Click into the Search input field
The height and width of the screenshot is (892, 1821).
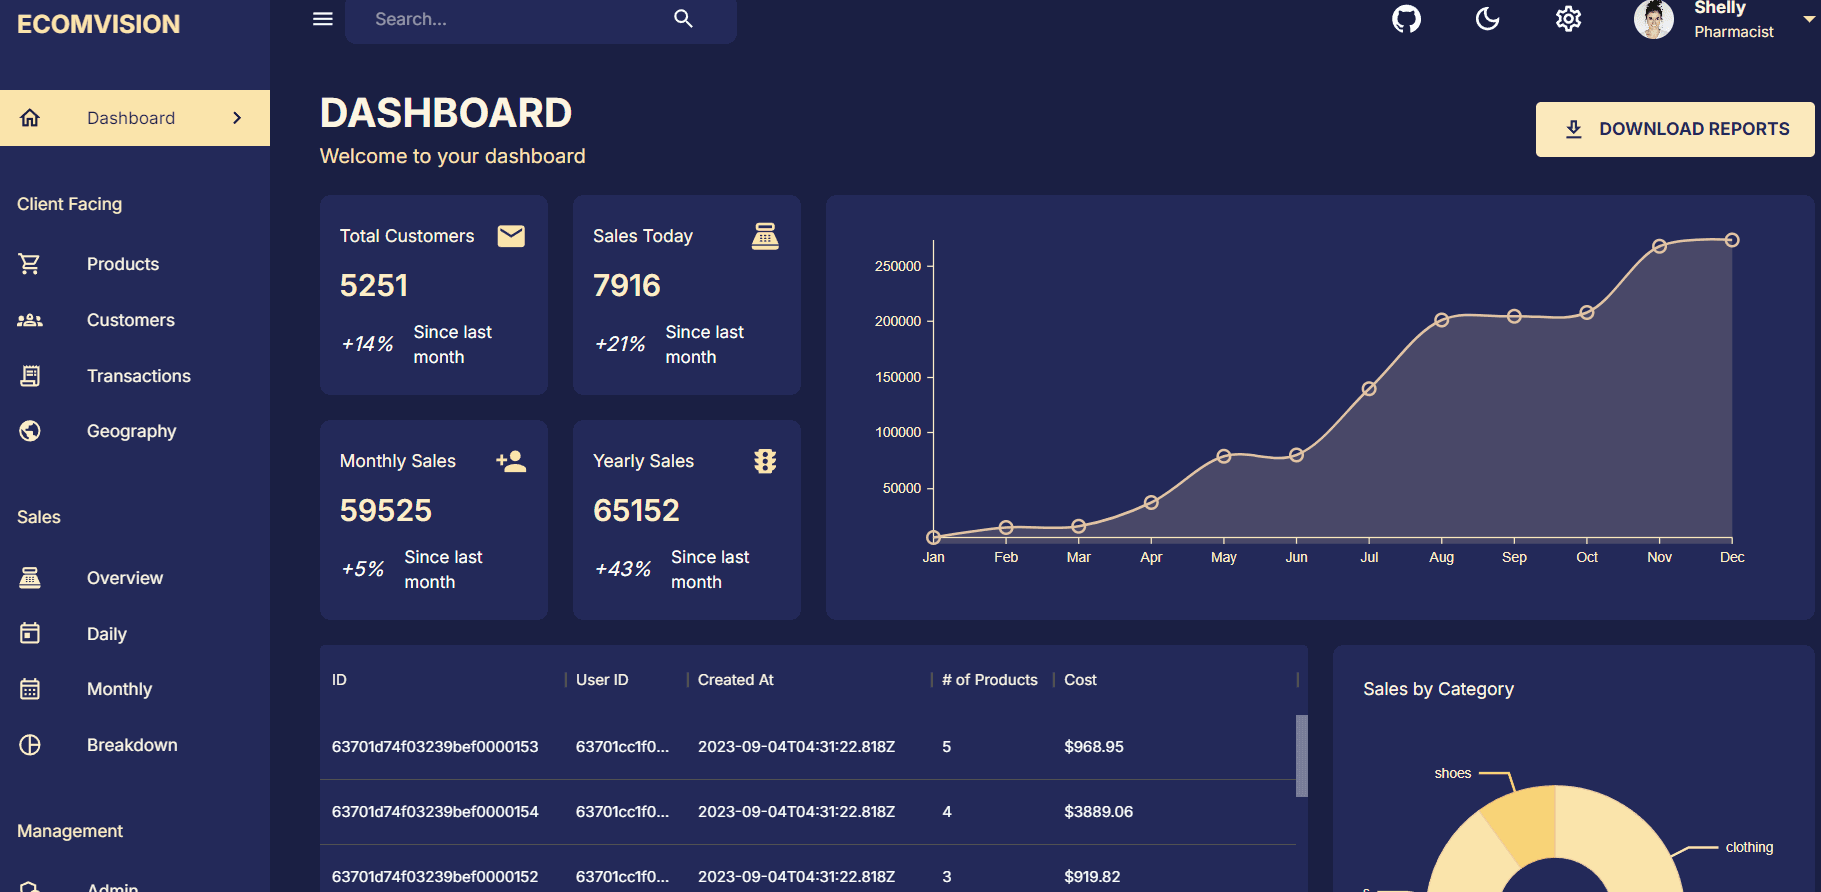point(510,19)
